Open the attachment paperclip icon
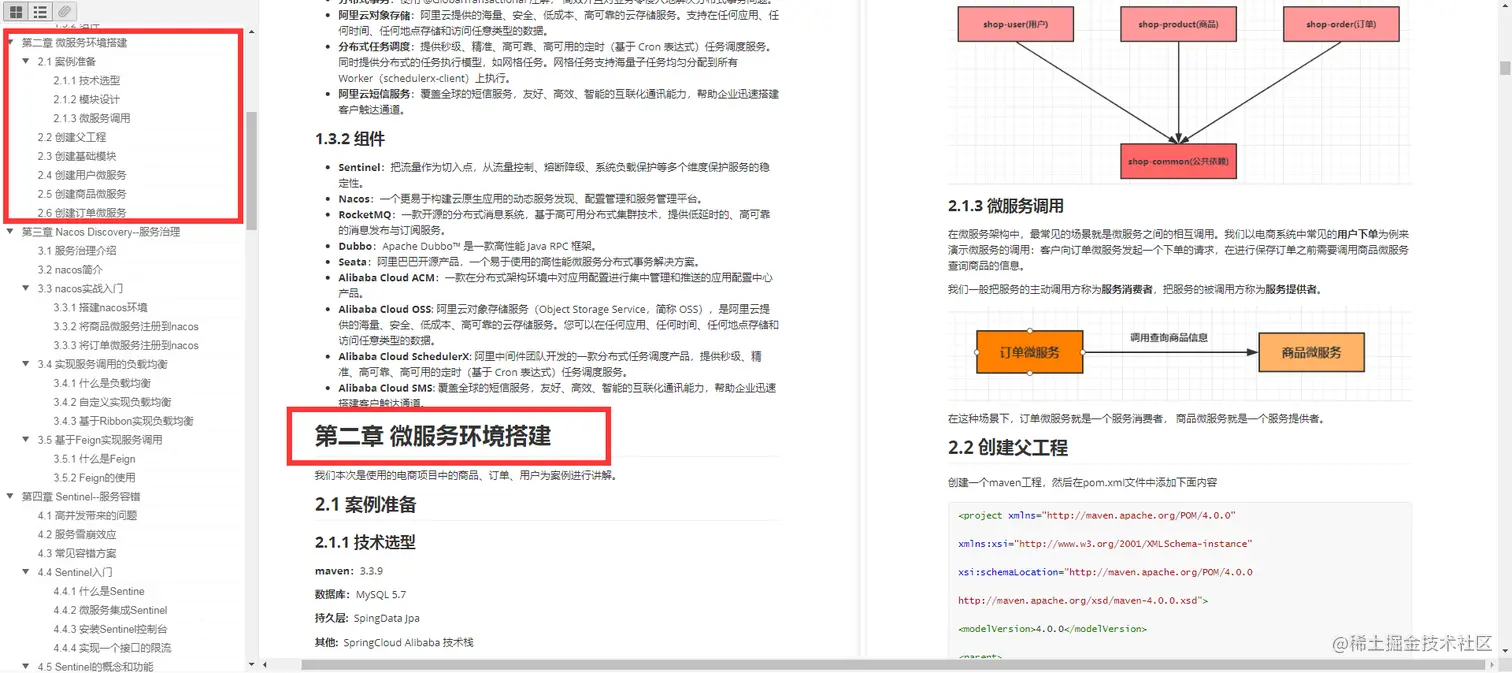Screen dimensions: 1512x673 [62, 12]
